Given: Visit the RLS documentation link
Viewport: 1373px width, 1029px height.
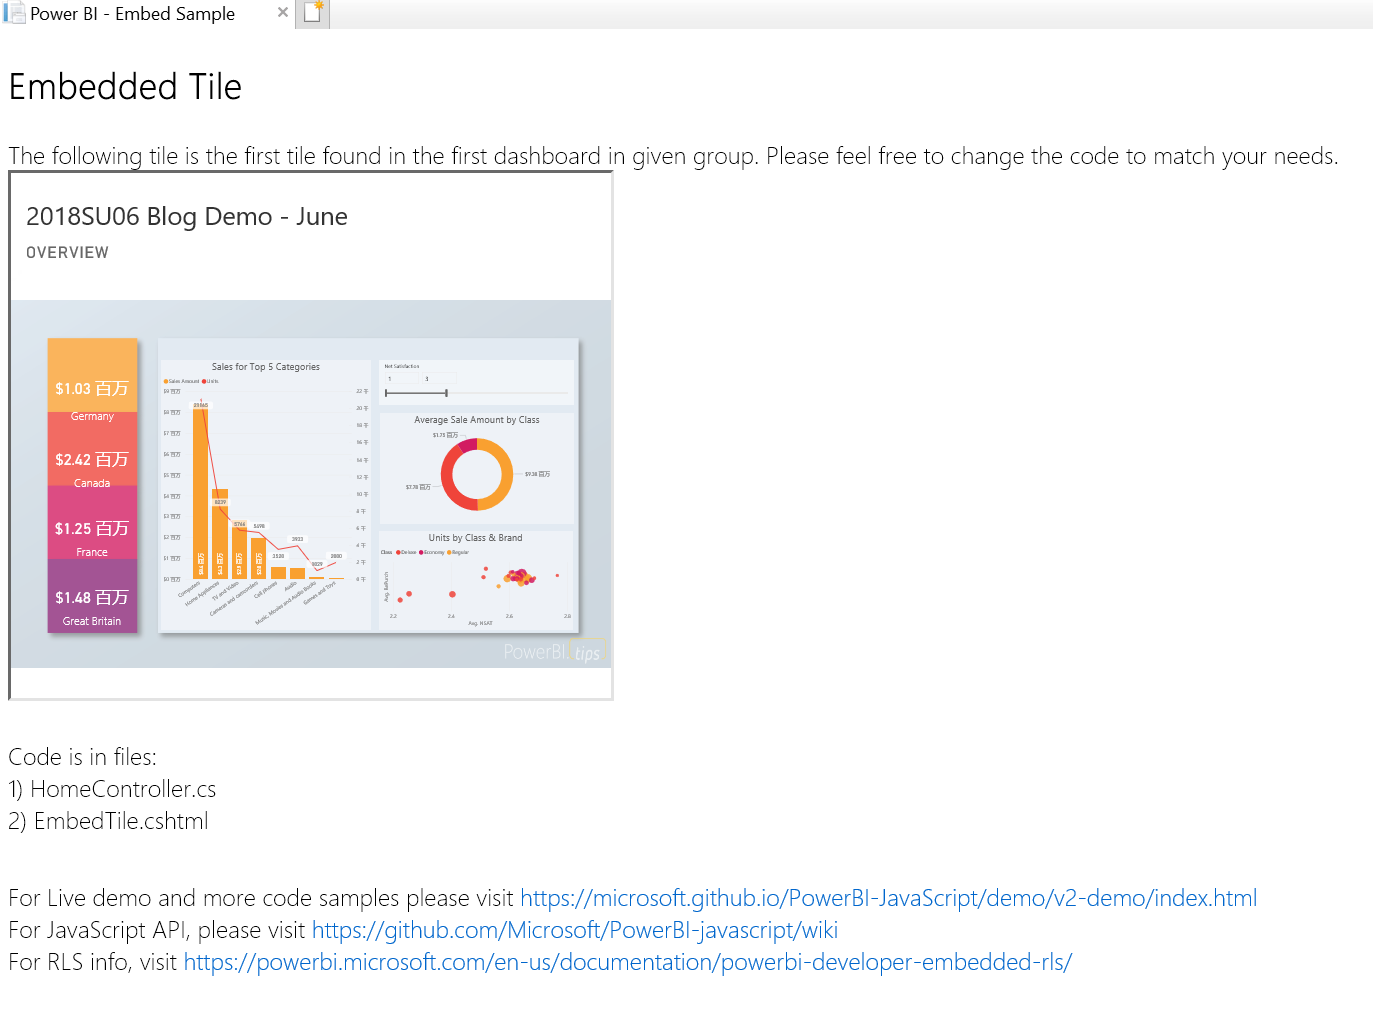Looking at the screenshot, I should pos(627,962).
